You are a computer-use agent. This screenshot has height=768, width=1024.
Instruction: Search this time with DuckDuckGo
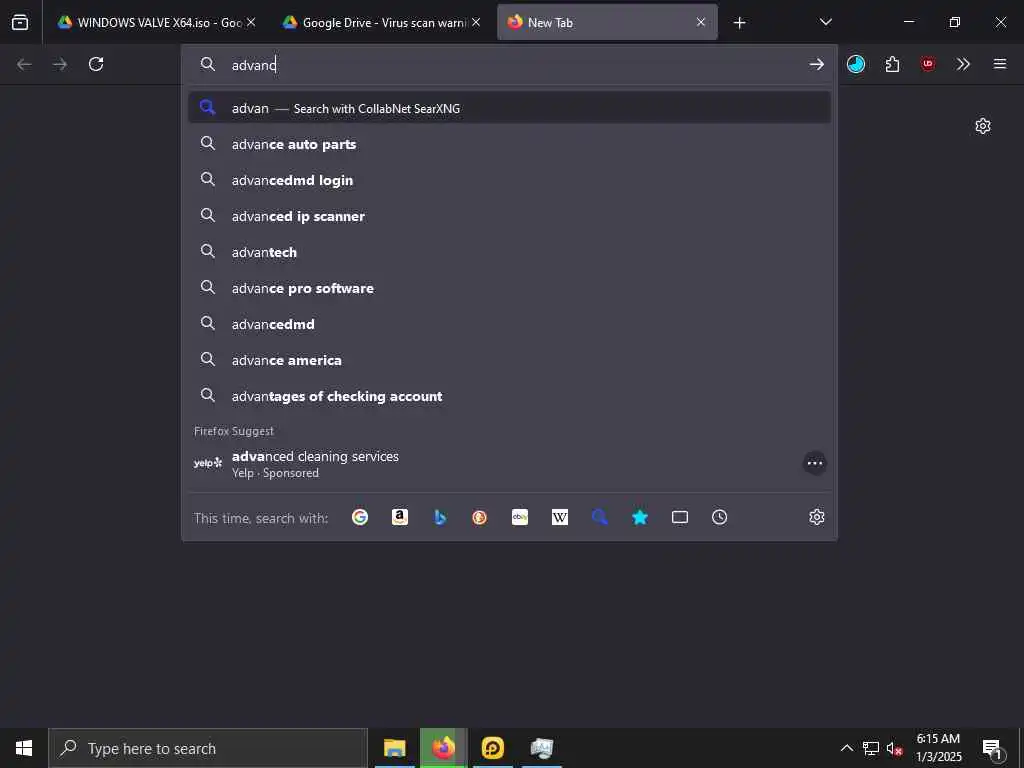pos(479,517)
